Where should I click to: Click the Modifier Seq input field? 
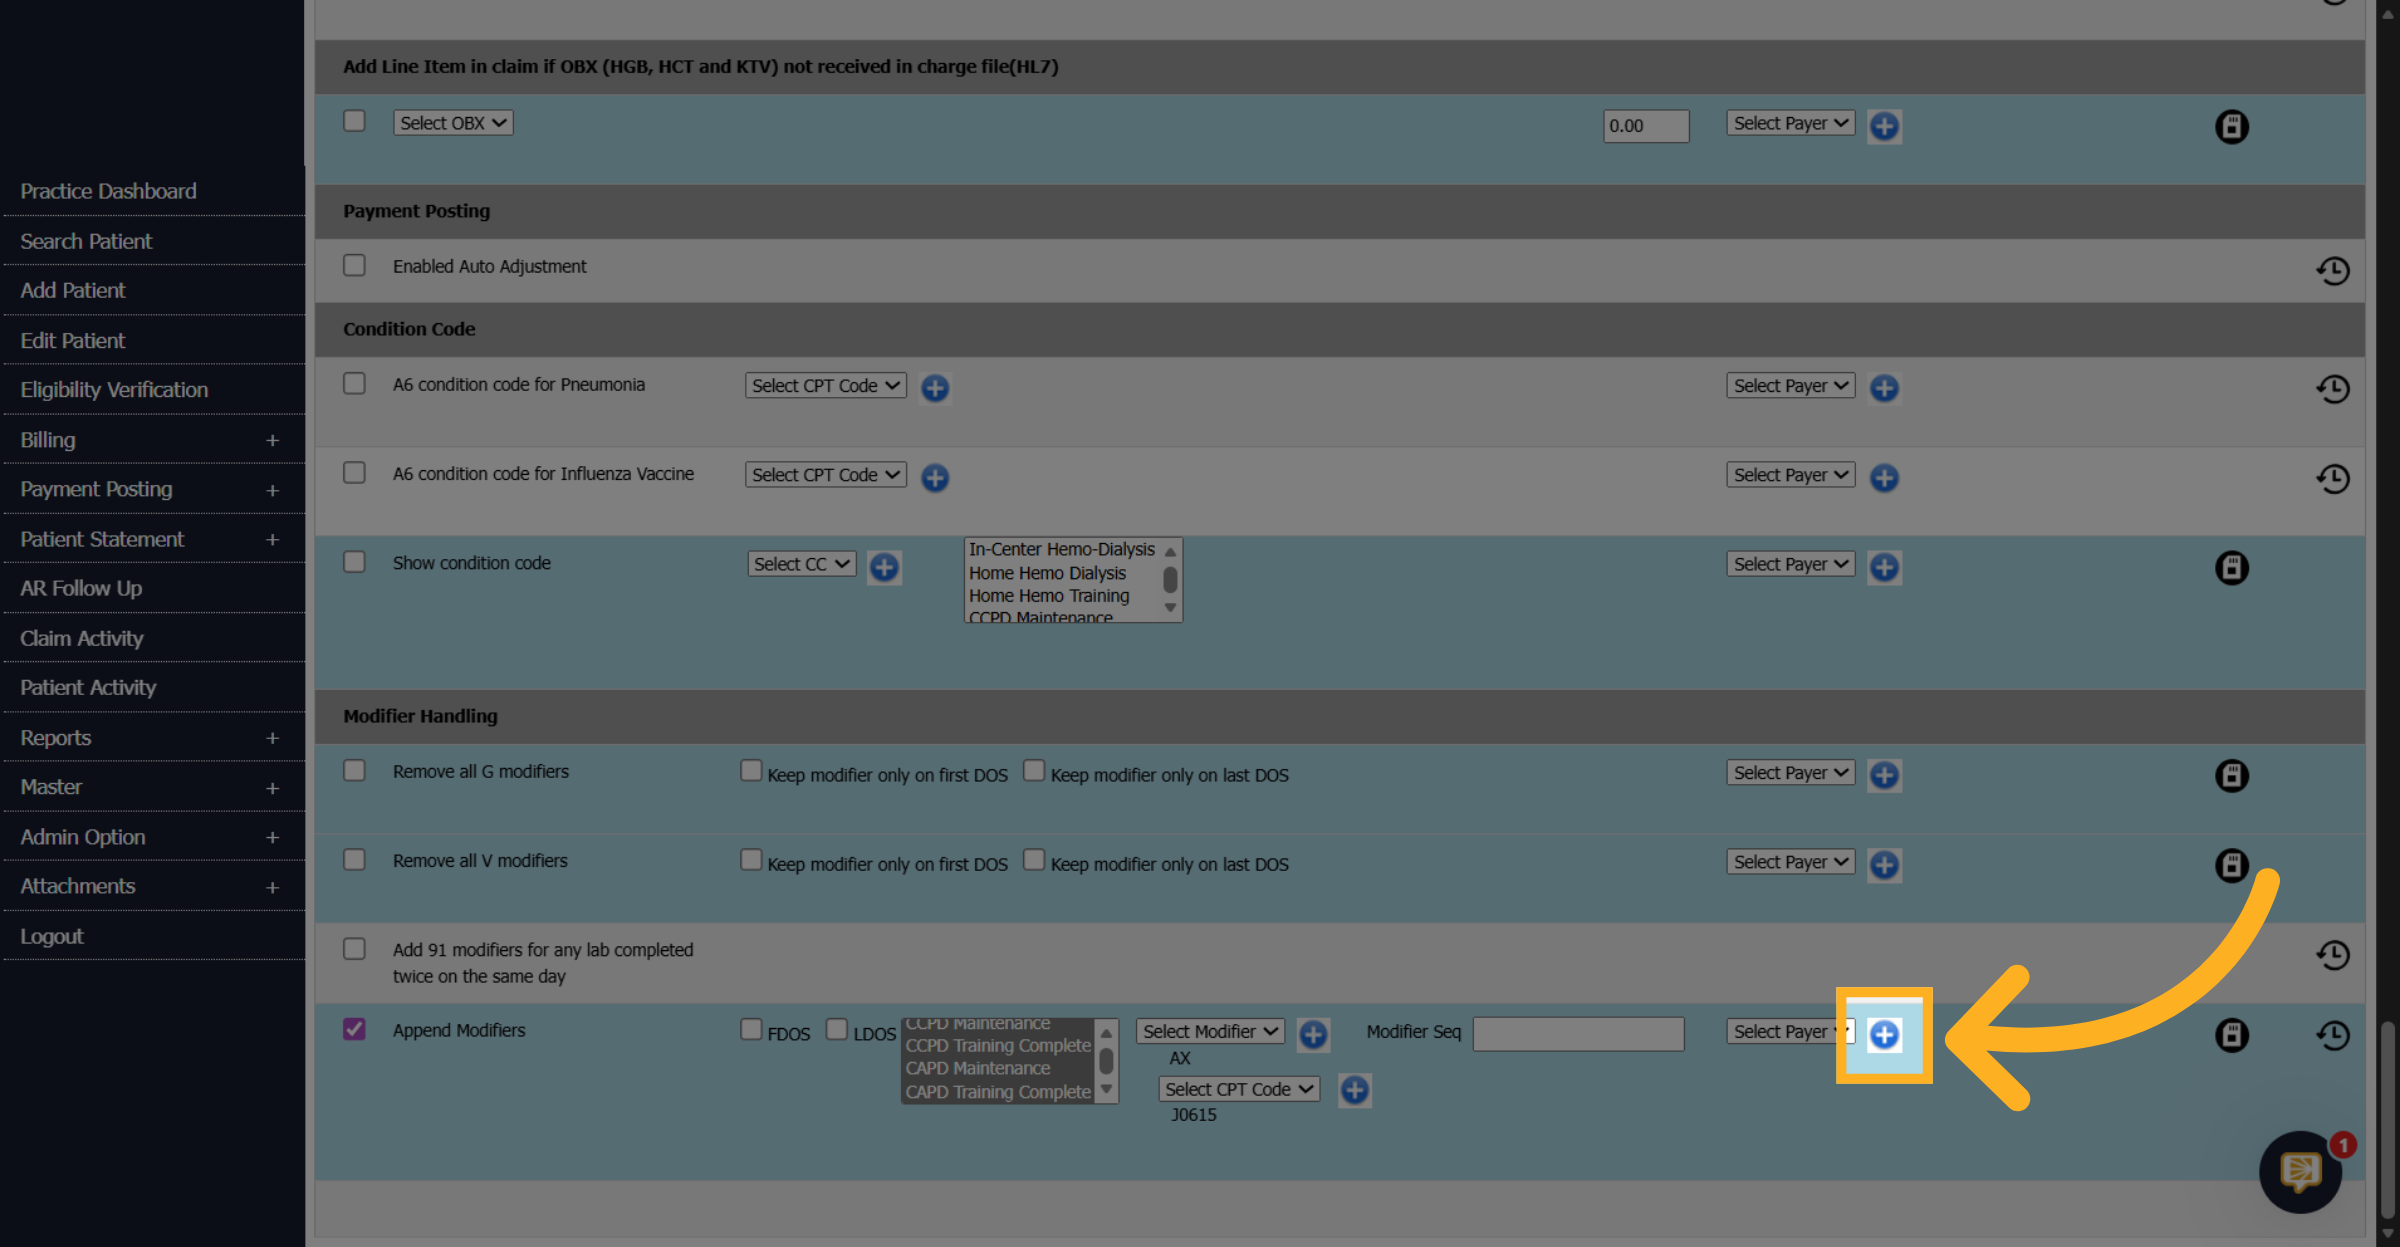coord(1578,1034)
